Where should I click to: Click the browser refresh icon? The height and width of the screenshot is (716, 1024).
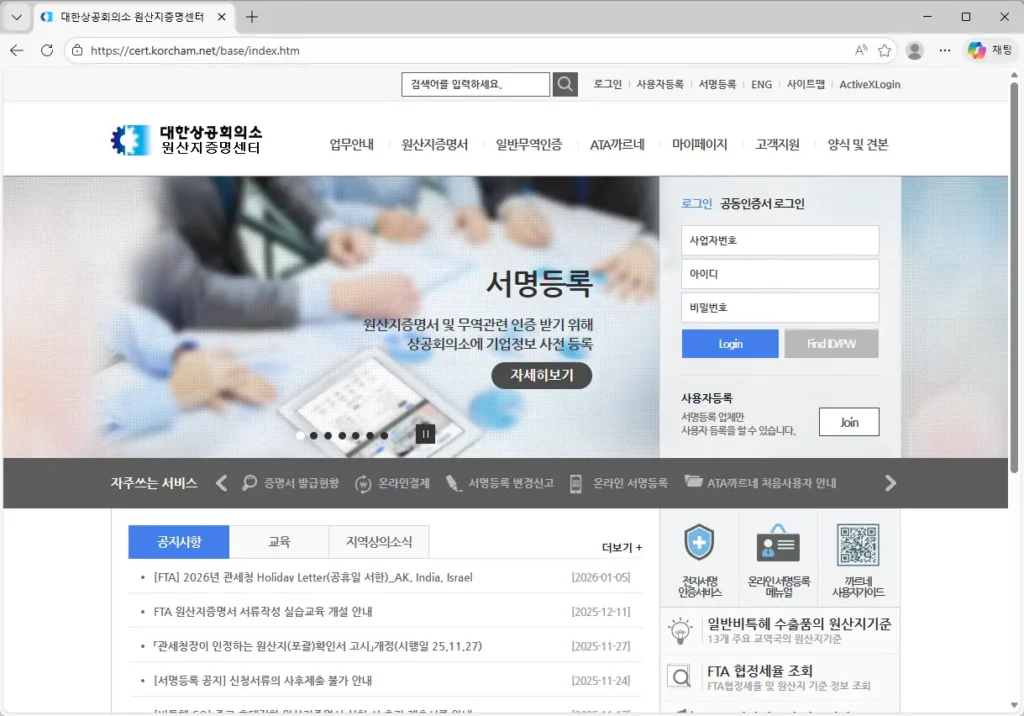[47, 50]
